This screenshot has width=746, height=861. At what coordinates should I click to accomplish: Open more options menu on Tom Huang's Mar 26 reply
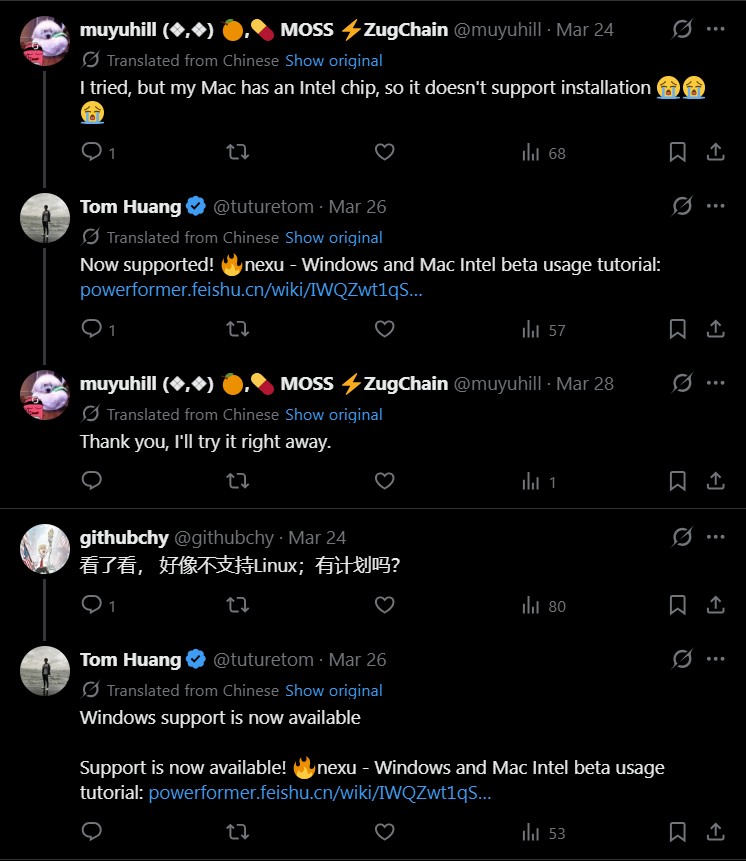pyautogui.click(x=716, y=206)
